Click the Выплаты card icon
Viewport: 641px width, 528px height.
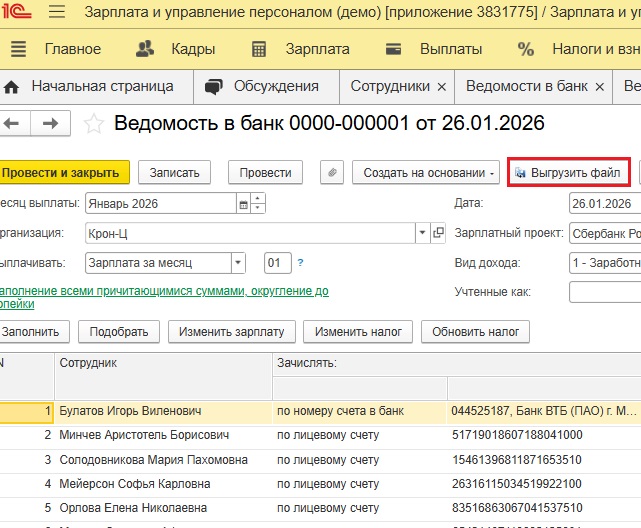393,49
